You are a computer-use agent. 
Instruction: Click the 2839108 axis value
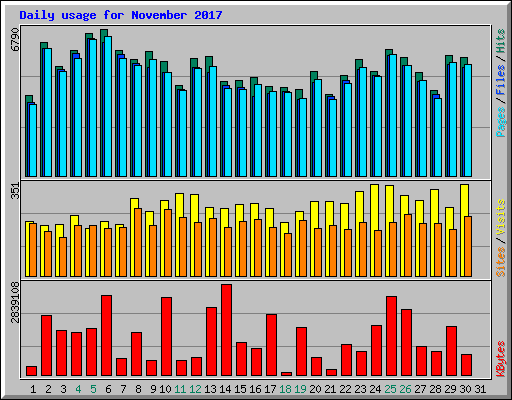point(15,303)
